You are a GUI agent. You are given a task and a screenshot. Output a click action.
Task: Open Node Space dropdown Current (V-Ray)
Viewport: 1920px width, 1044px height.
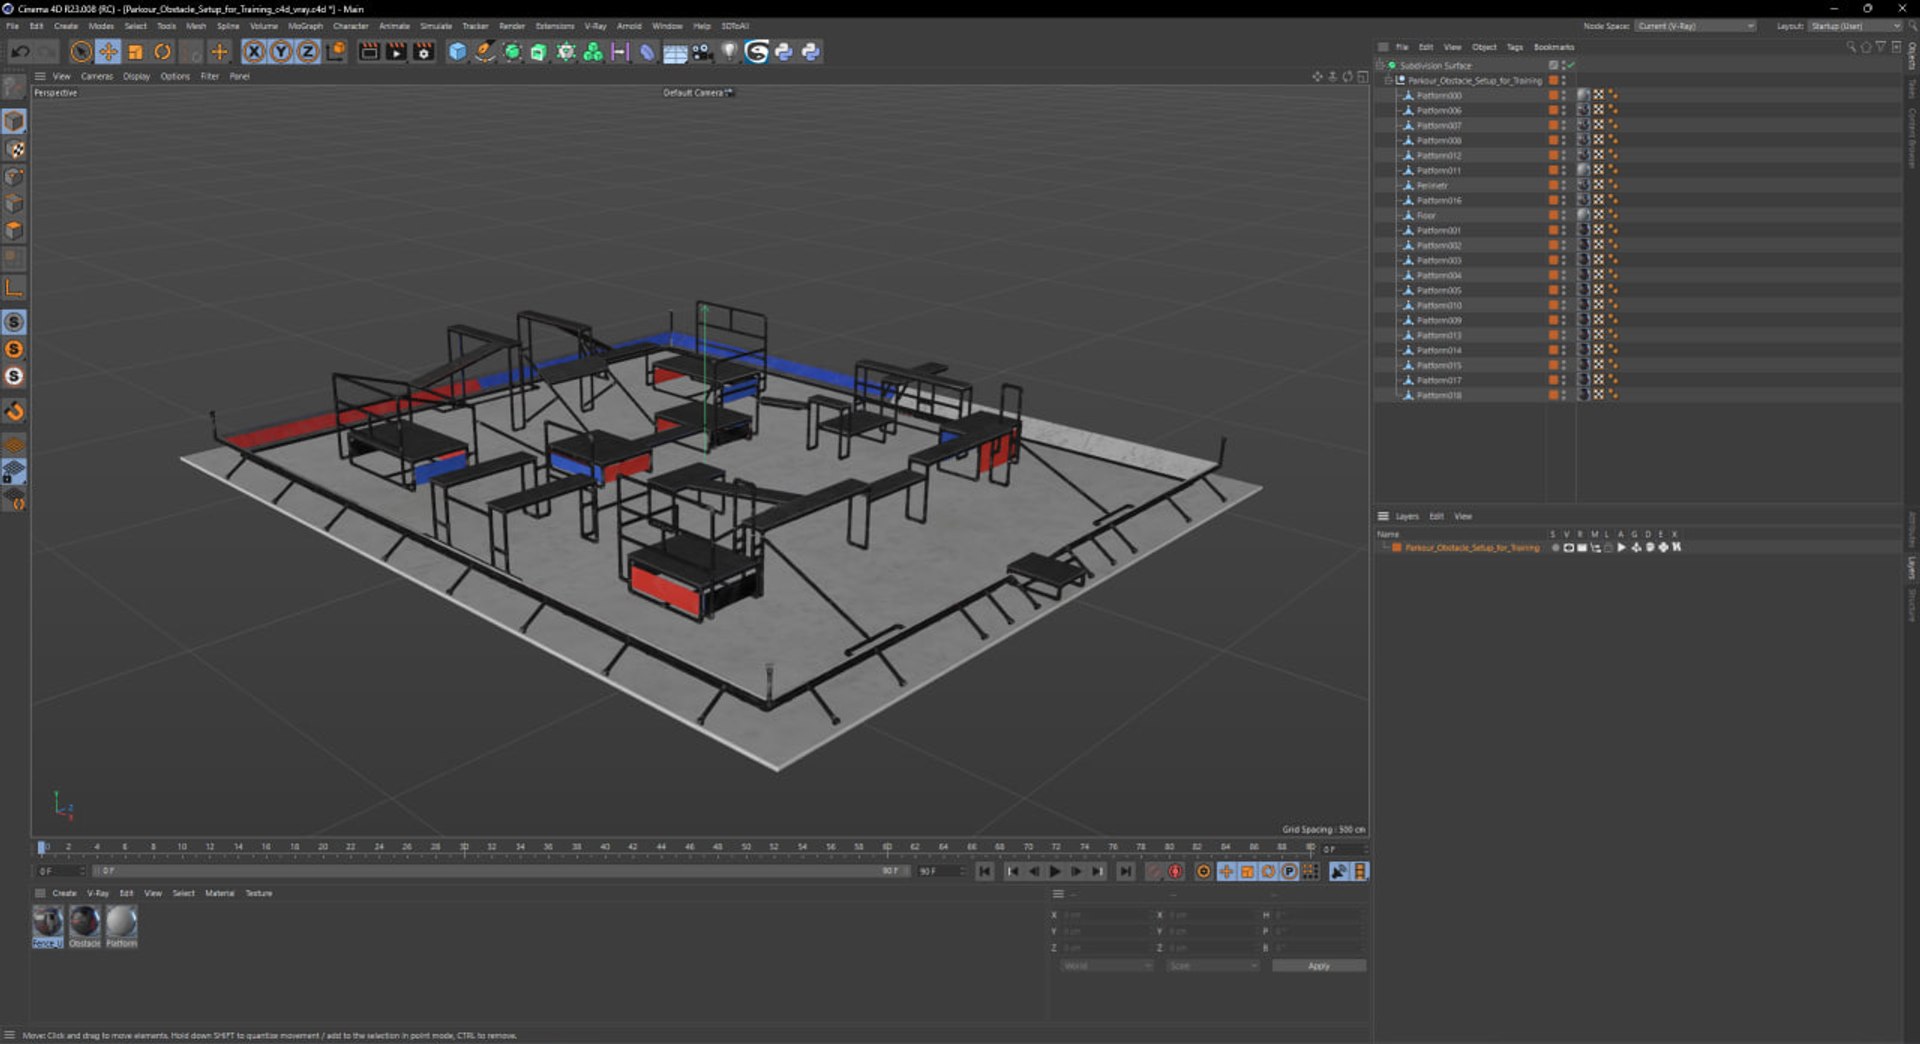coord(1696,26)
